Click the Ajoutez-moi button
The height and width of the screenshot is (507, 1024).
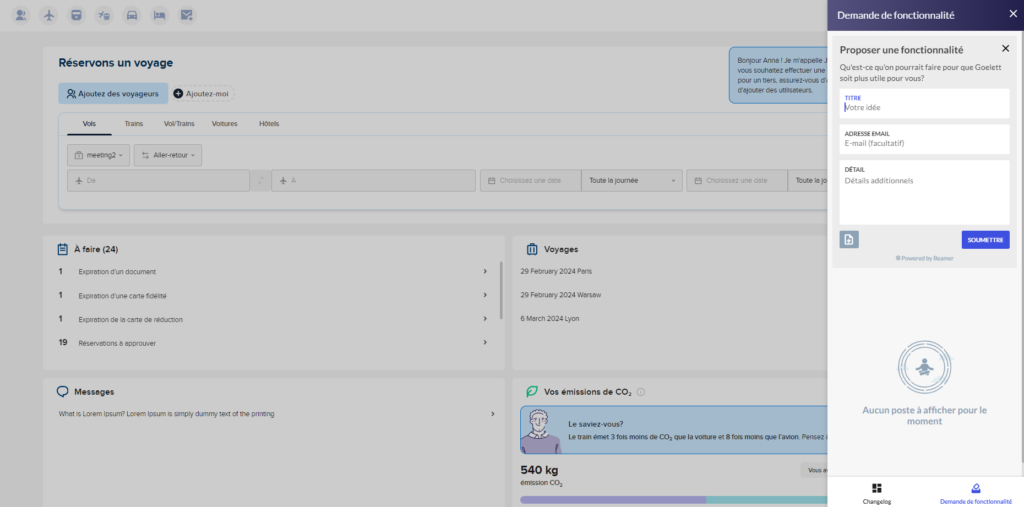tap(202, 93)
